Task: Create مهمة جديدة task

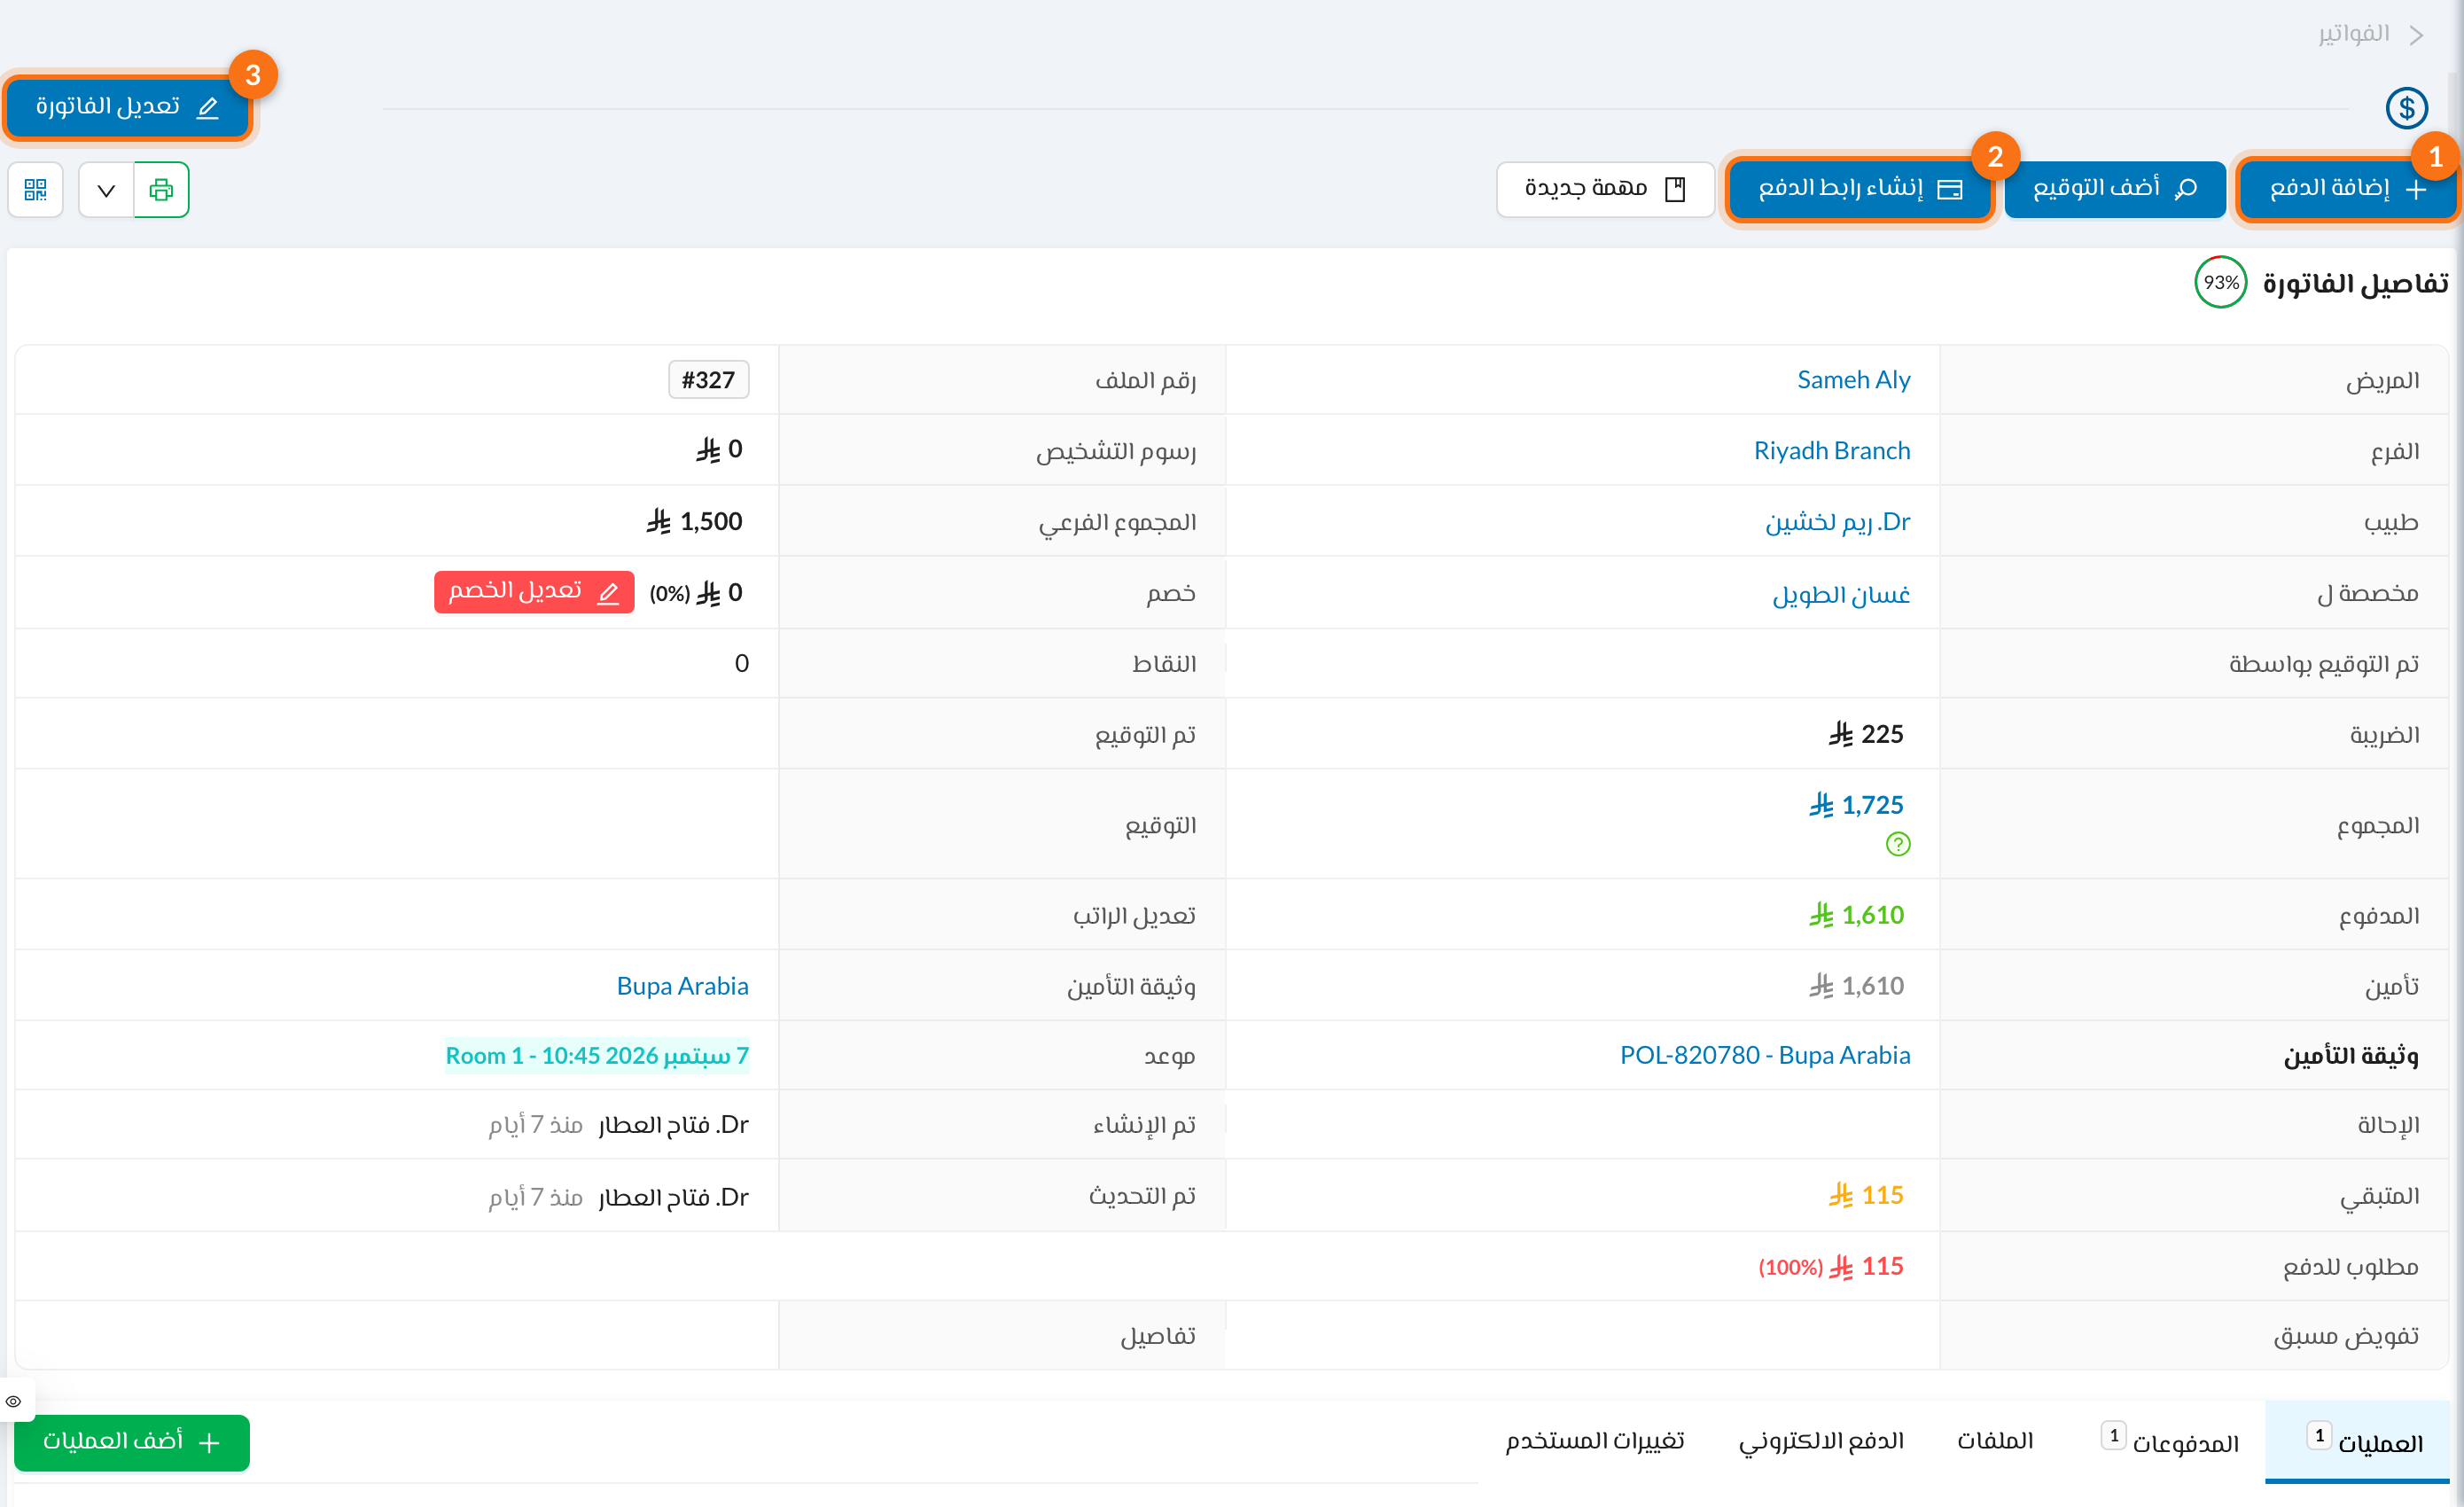Action: coord(1605,189)
